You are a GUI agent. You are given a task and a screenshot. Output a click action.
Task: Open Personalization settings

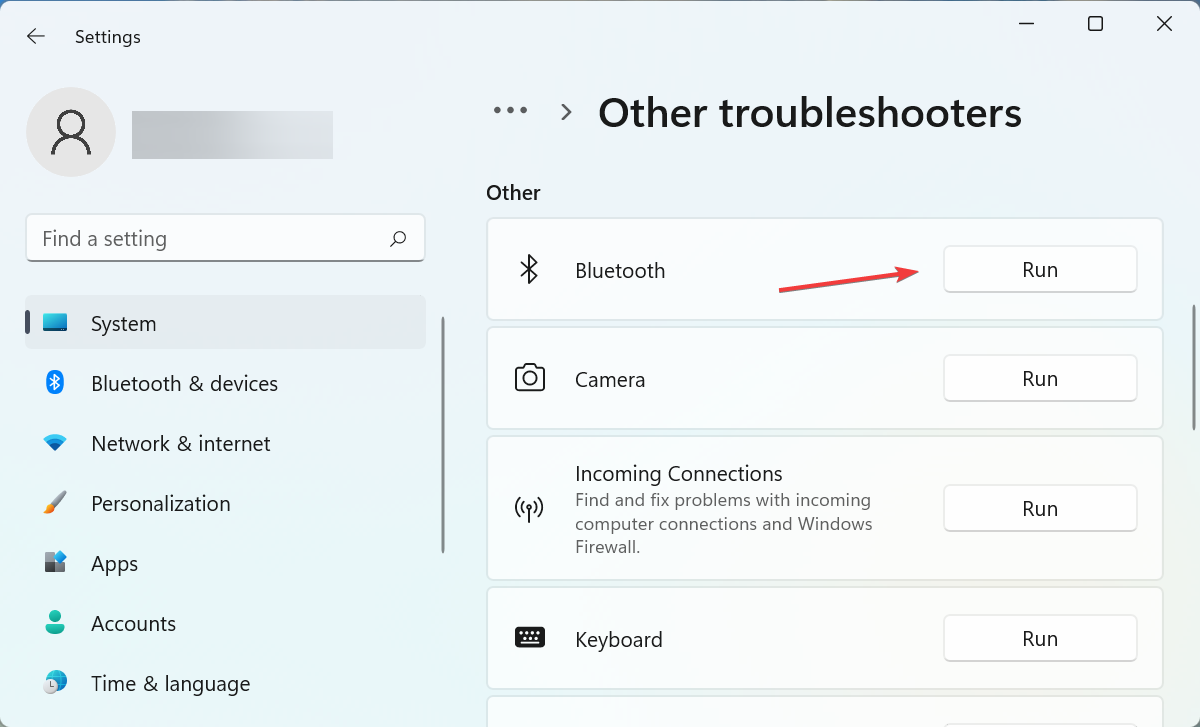point(160,503)
